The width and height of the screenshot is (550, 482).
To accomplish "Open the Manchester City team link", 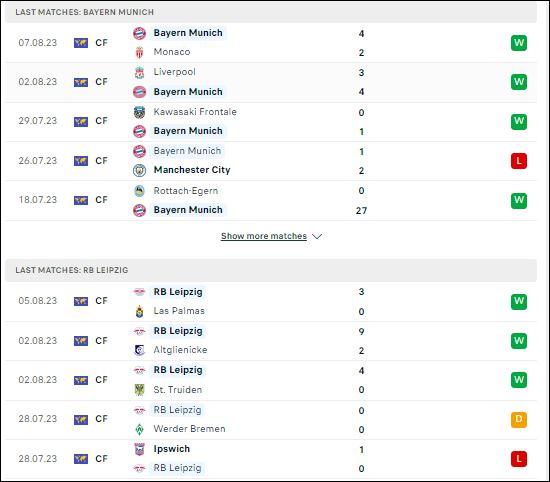I will pos(192,170).
